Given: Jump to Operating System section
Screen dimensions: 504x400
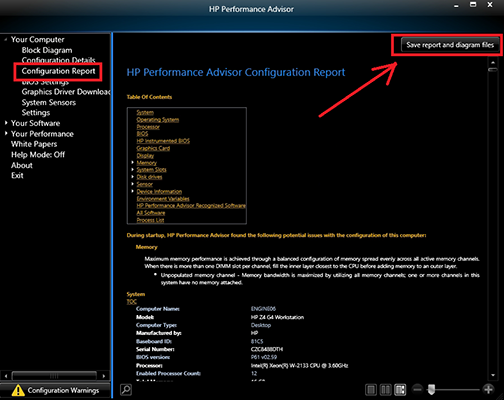Looking at the screenshot, I should point(158,120).
